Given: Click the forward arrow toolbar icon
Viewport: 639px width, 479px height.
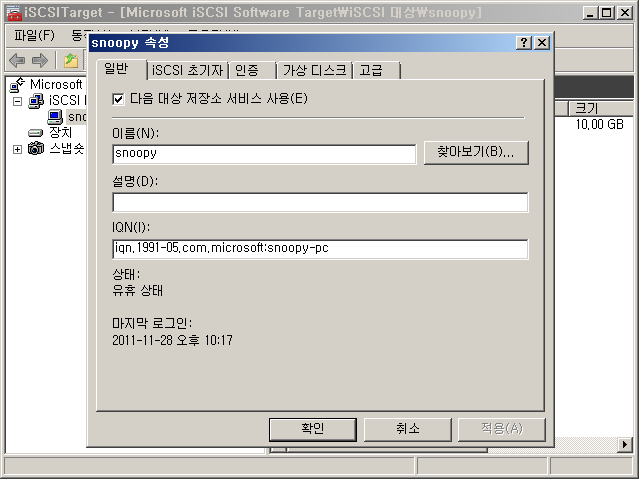Looking at the screenshot, I should pyautogui.click(x=40, y=60).
